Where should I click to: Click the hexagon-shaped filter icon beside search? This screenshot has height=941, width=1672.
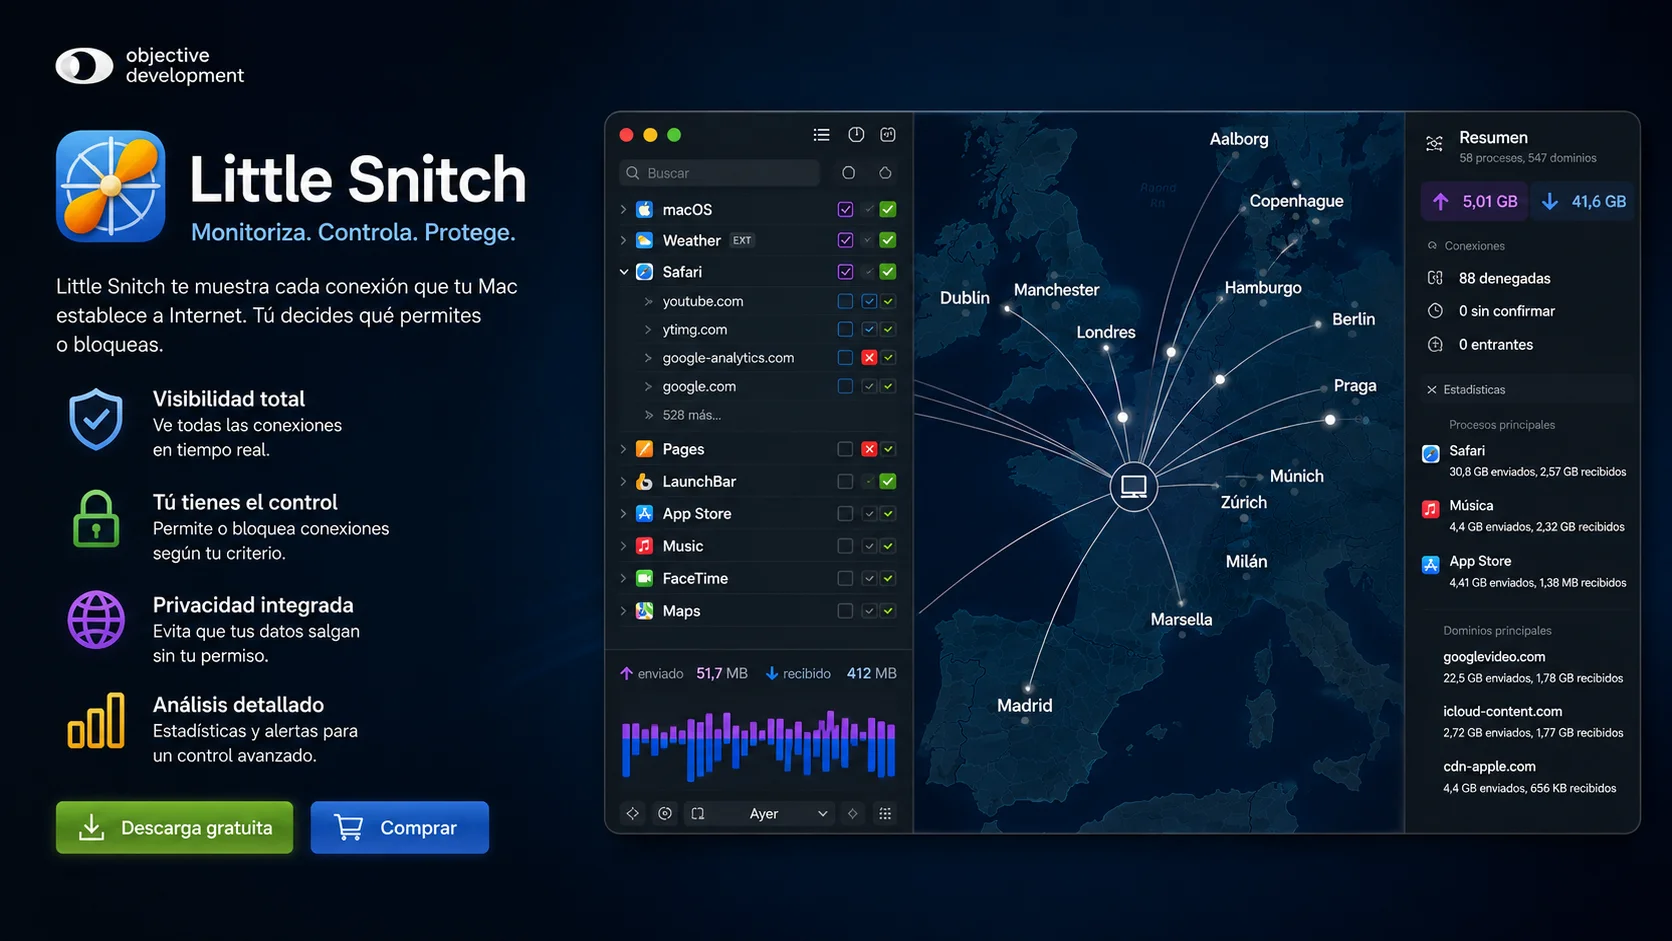click(x=885, y=173)
